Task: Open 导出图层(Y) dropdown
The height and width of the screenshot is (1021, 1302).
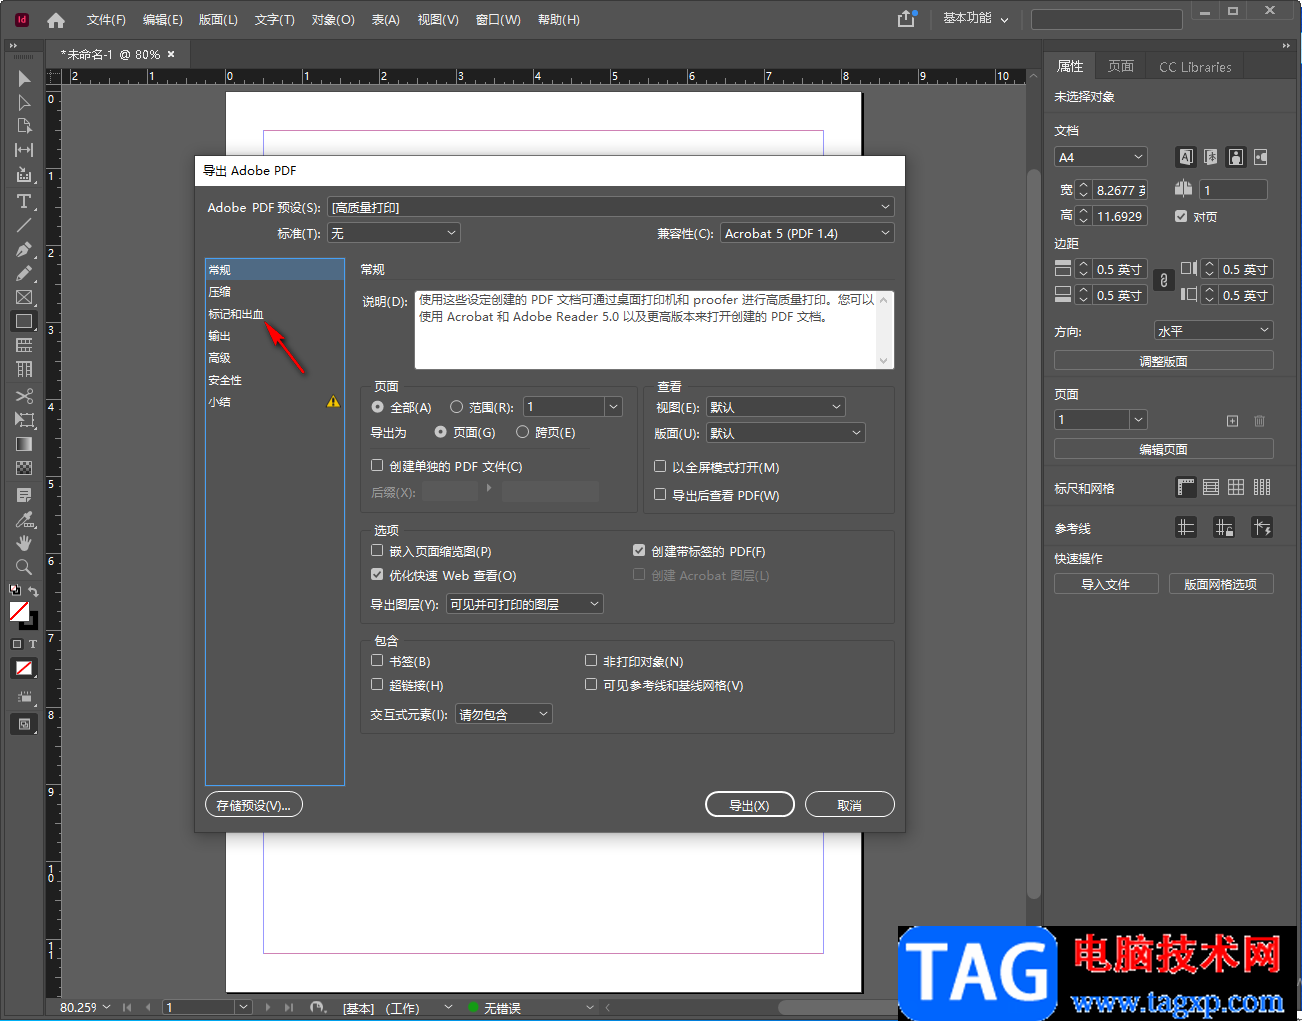Action: click(525, 604)
